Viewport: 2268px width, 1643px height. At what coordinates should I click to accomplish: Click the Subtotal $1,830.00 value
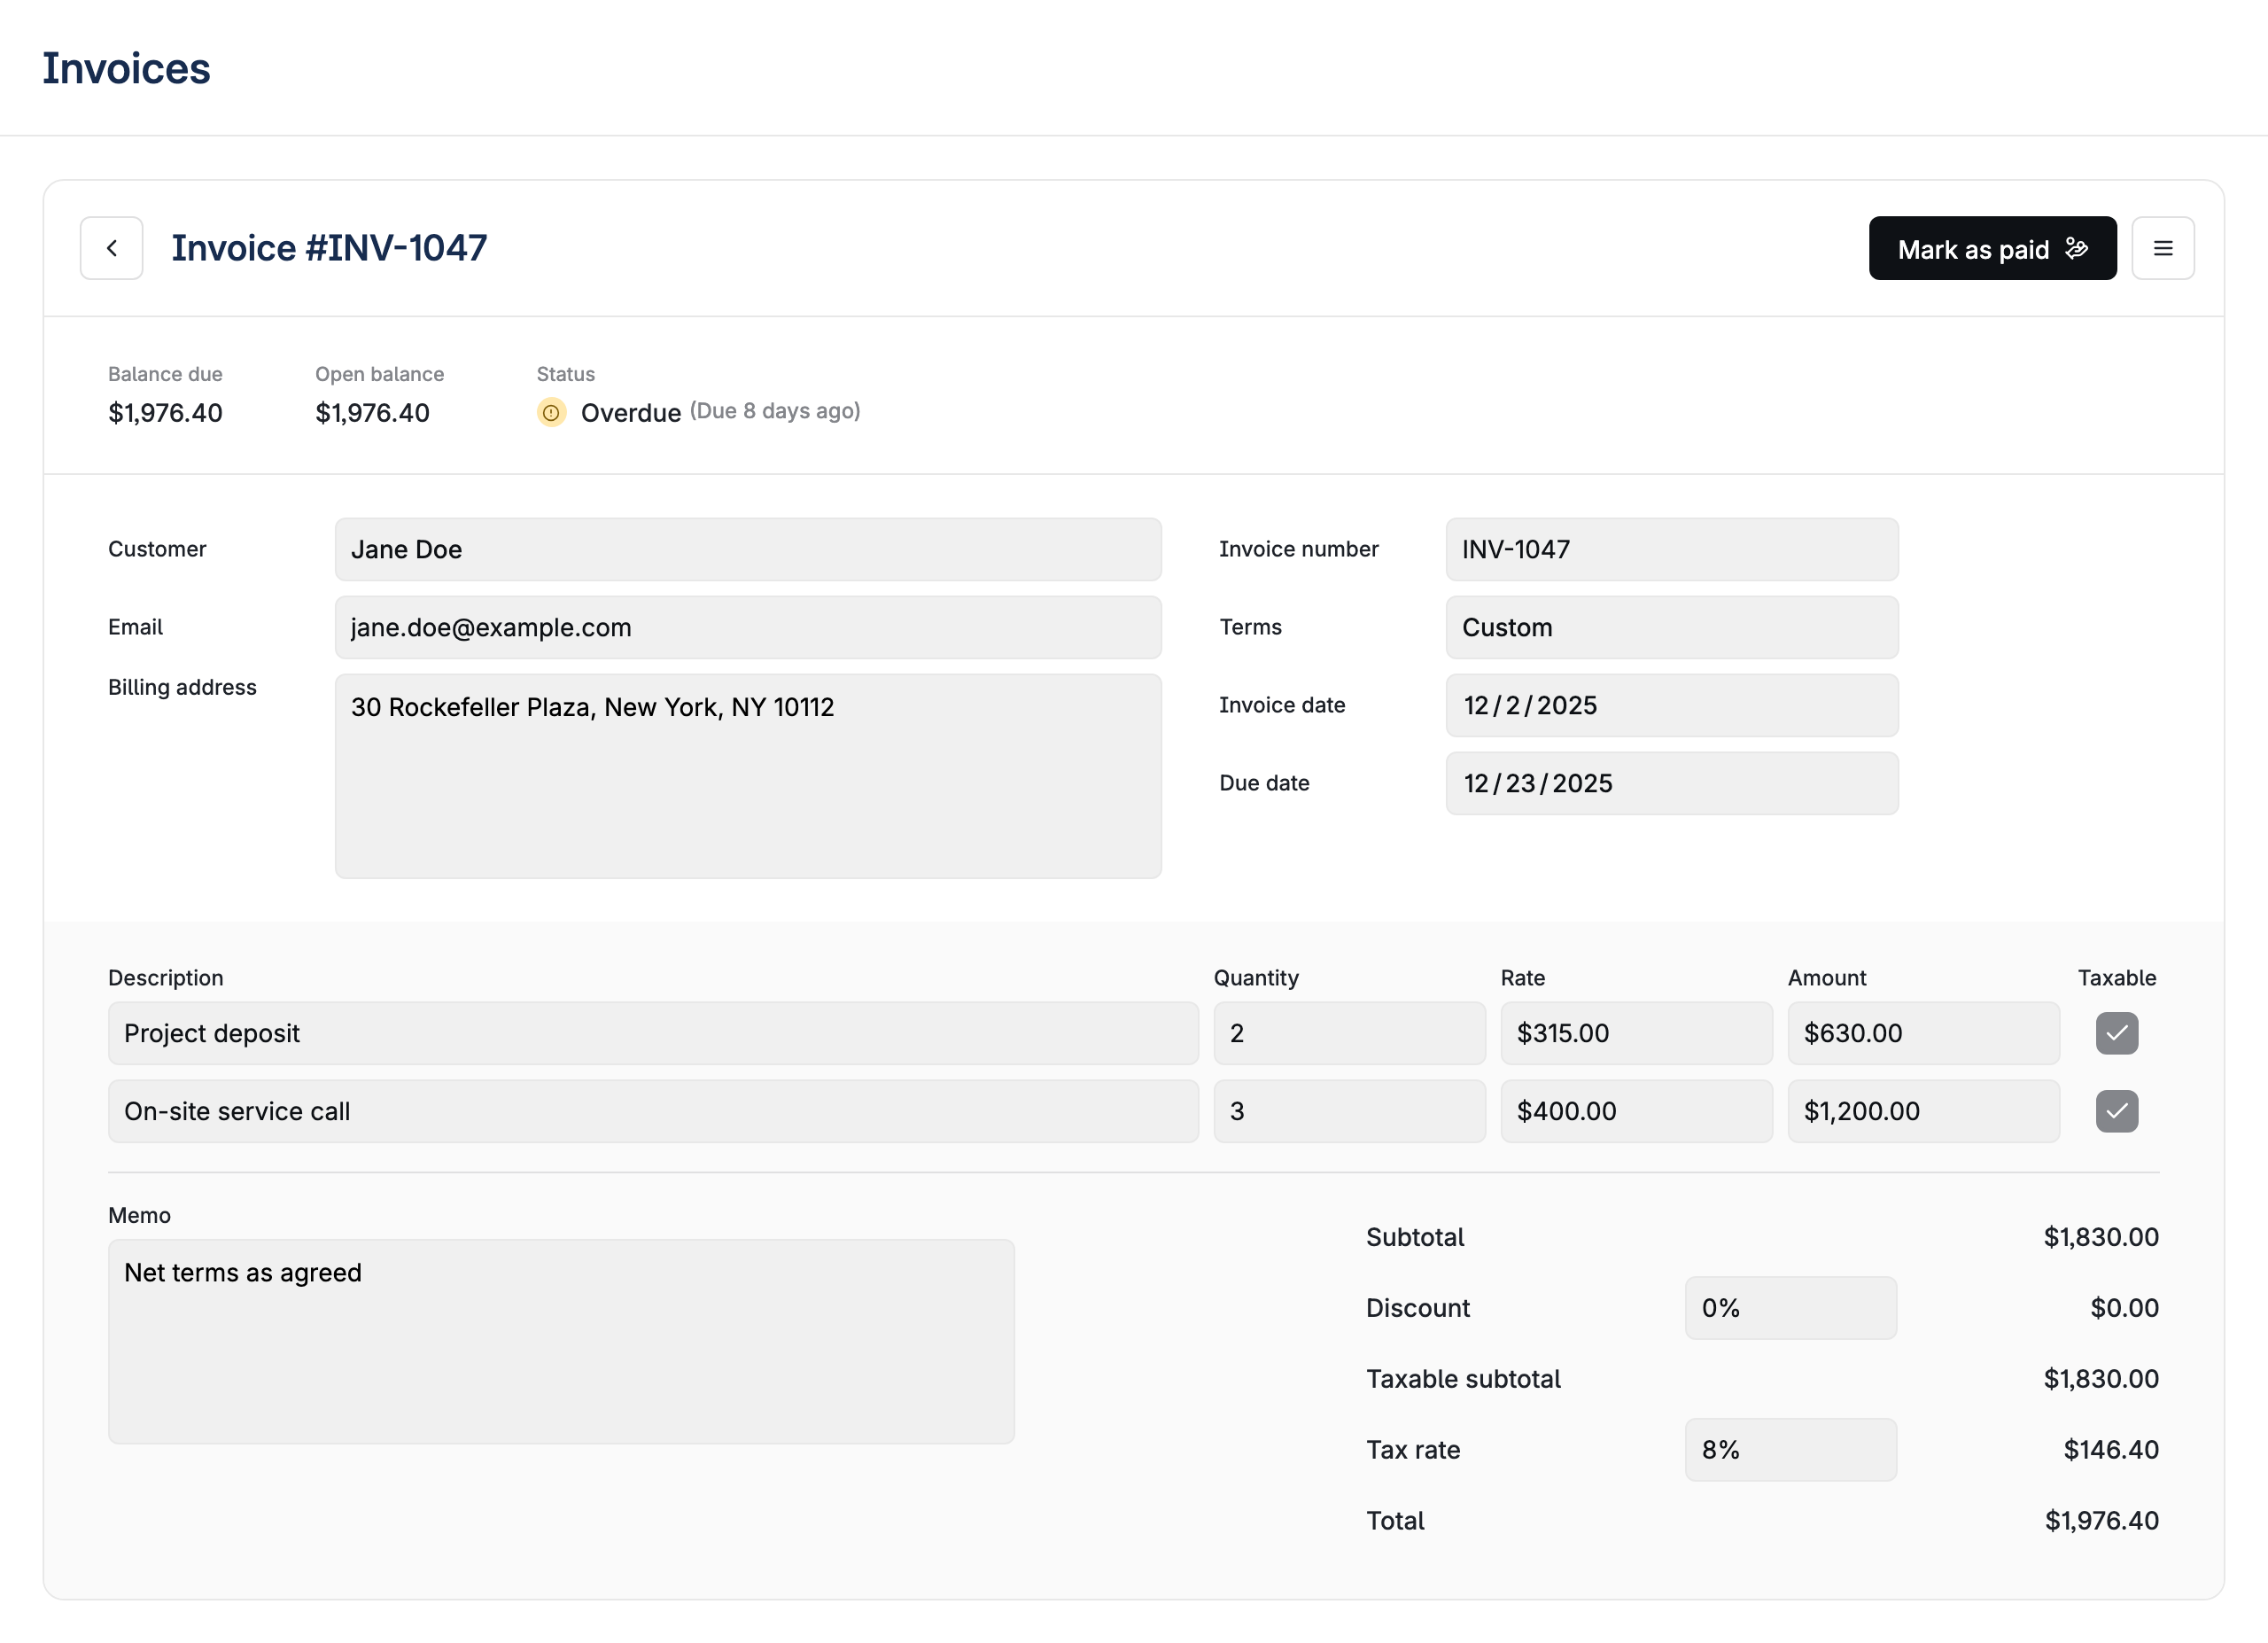point(2101,1237)
